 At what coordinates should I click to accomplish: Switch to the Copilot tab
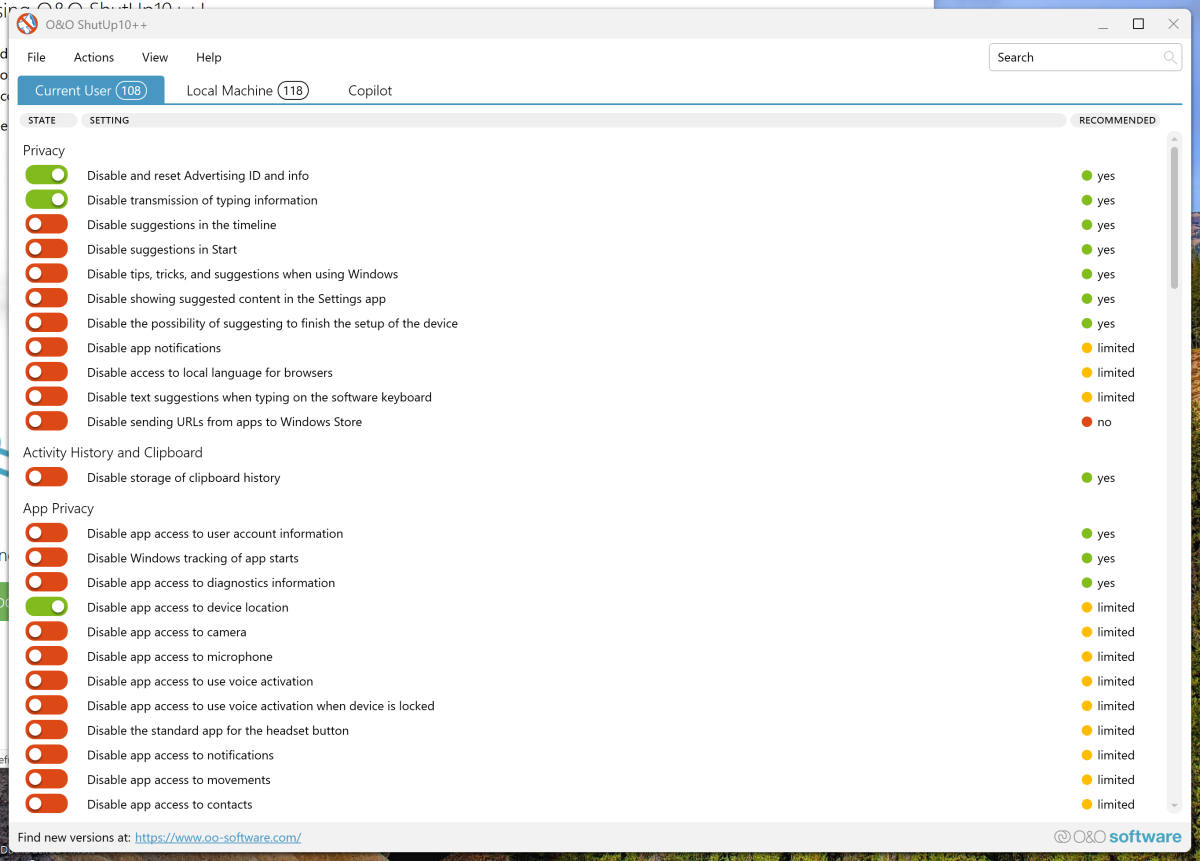click(x=370, y=91)
